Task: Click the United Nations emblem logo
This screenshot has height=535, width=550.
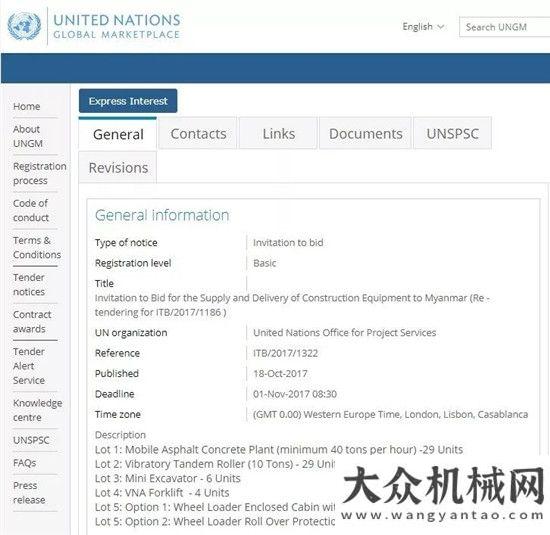Action: tap(24, 26)
